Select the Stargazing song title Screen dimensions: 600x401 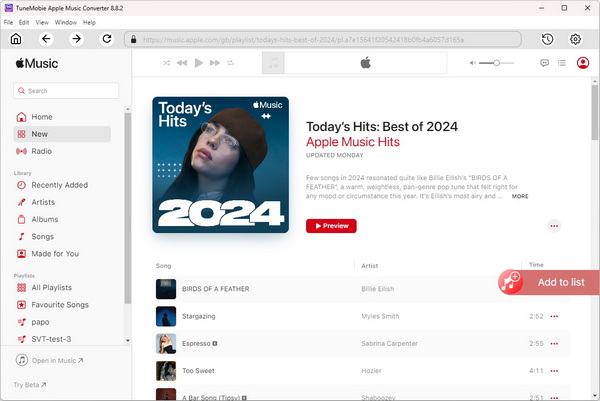(199, 316)
